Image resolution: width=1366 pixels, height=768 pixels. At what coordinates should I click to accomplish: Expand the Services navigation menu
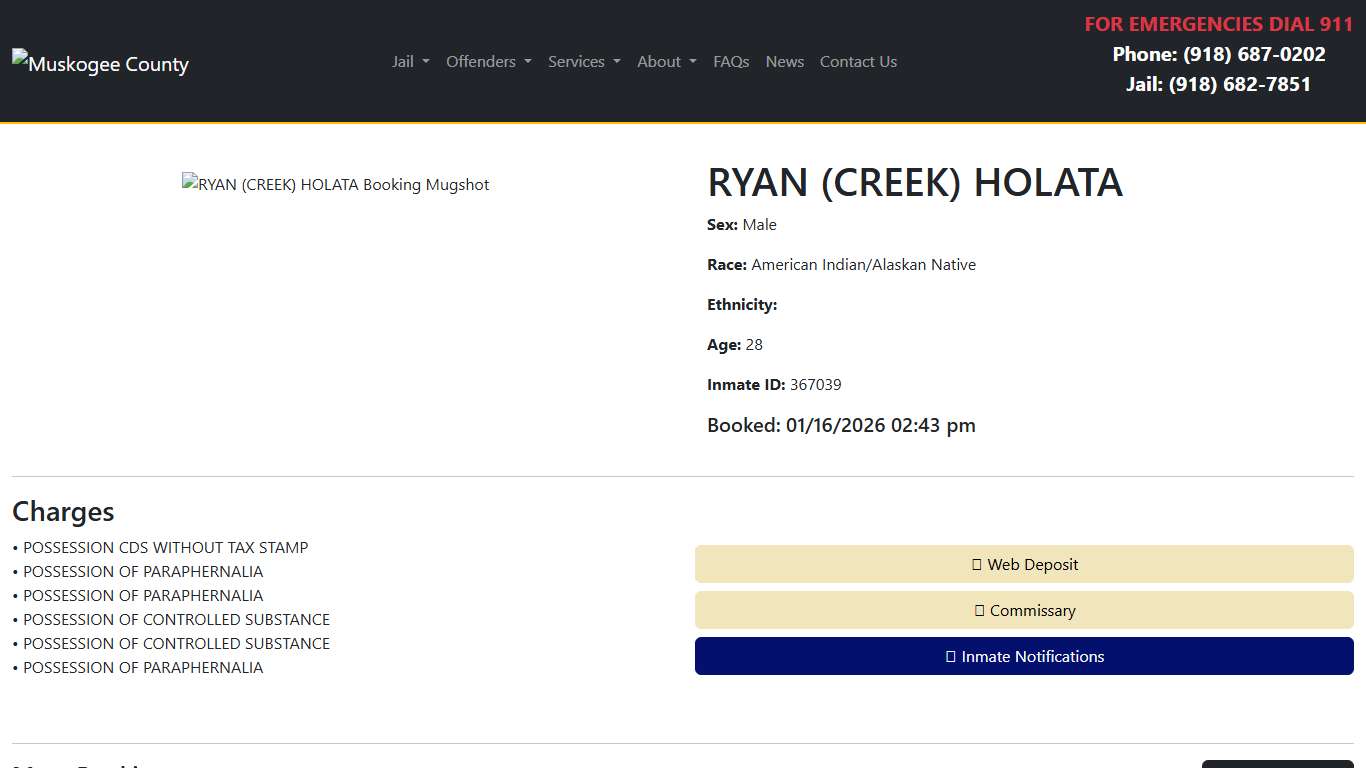(x=583, y=61)
